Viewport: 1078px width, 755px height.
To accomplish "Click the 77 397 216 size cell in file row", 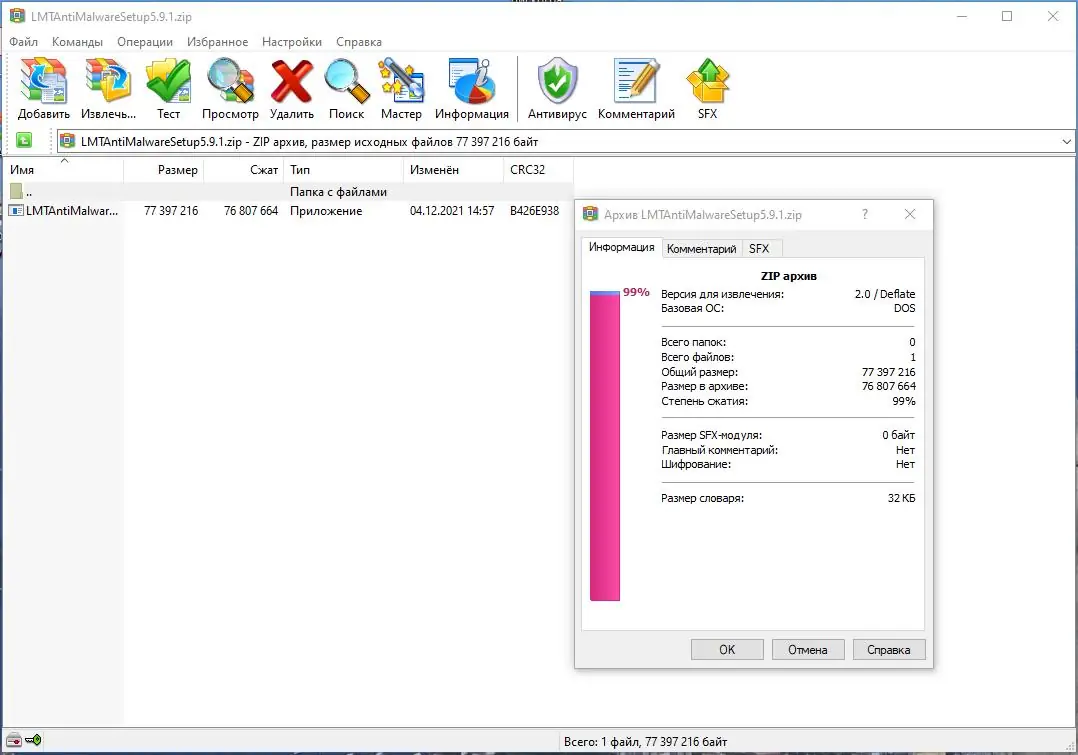I will [x=171, y=211].
